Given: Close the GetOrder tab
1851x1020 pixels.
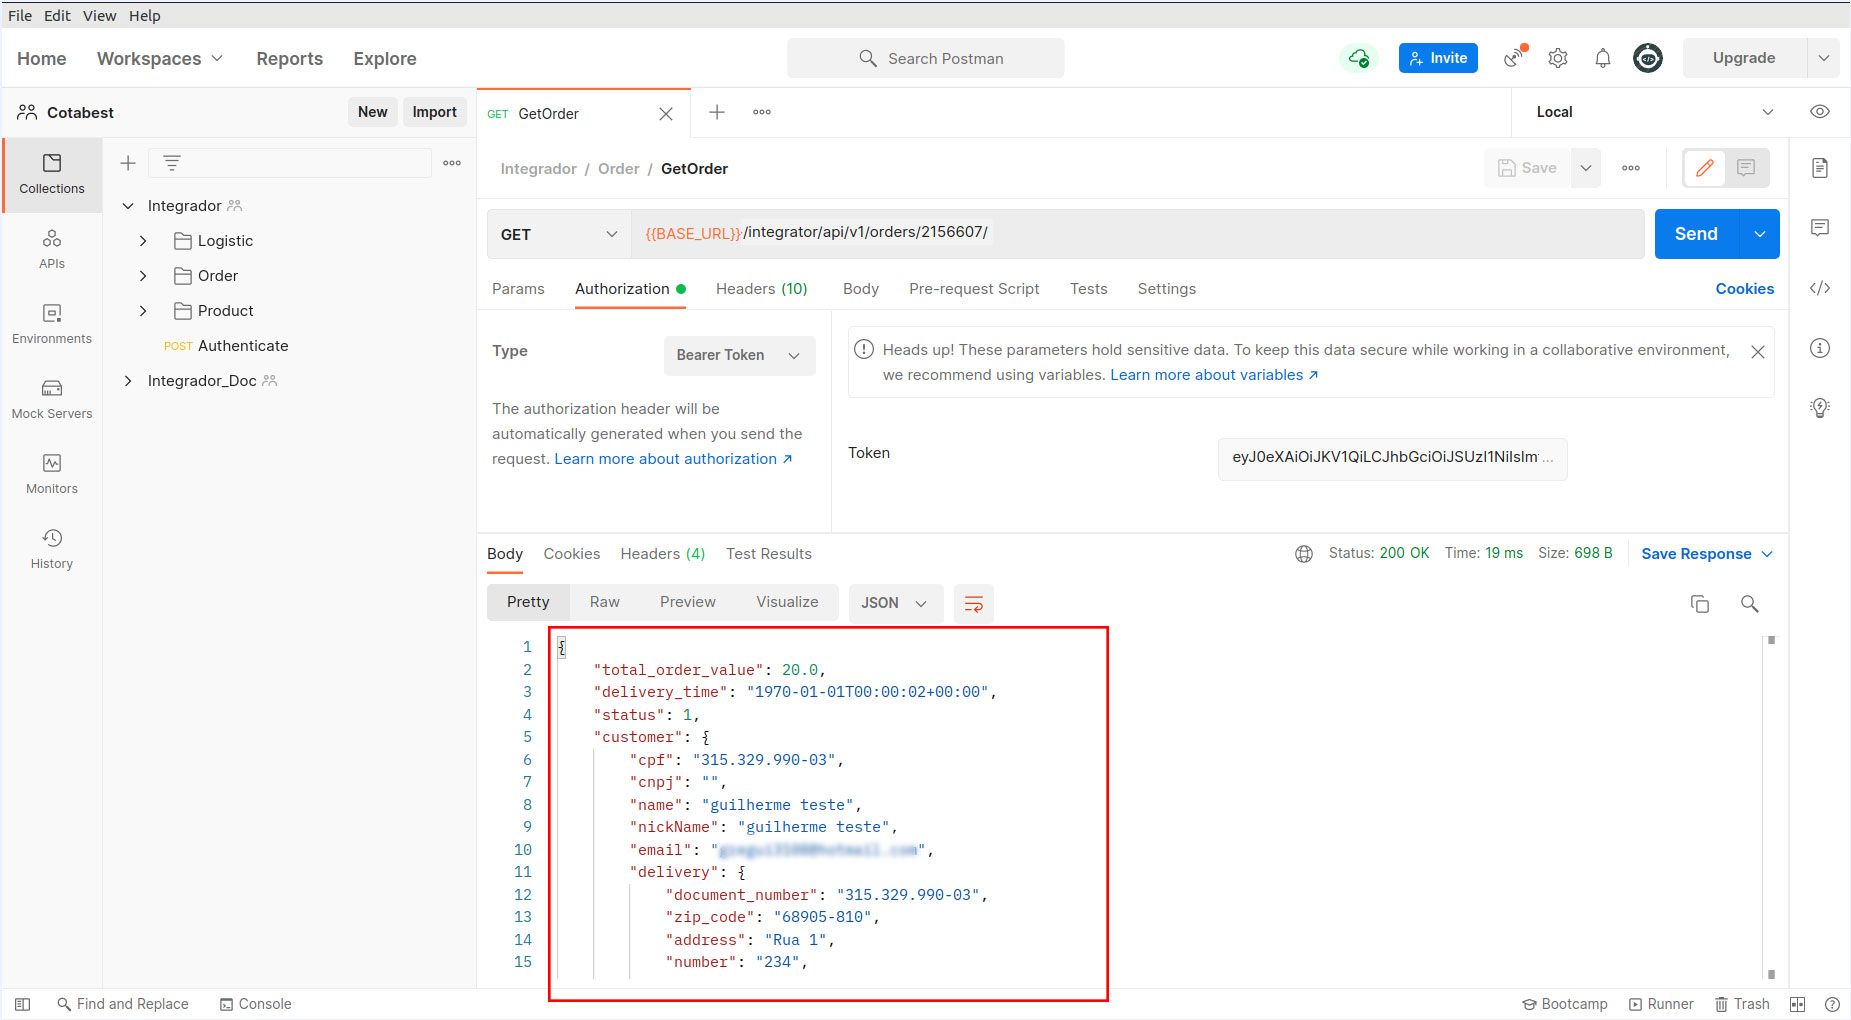Looking at the screenshot, I should click(x=665, y=114).
